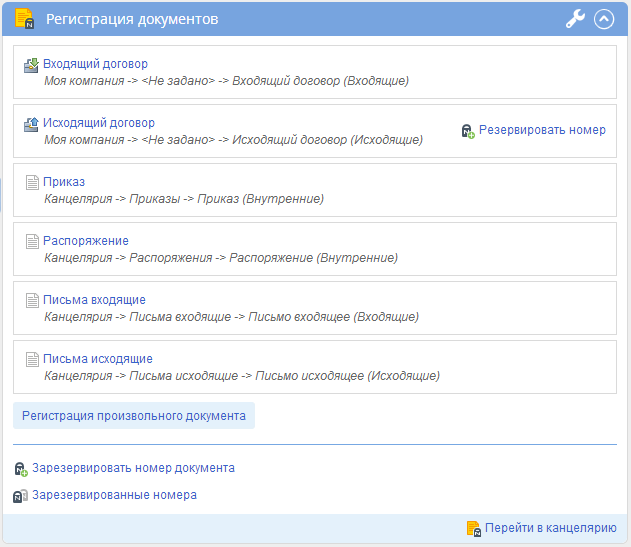Click the Приказ document icon
Viewport: 631px width, 547px height.
32,182
